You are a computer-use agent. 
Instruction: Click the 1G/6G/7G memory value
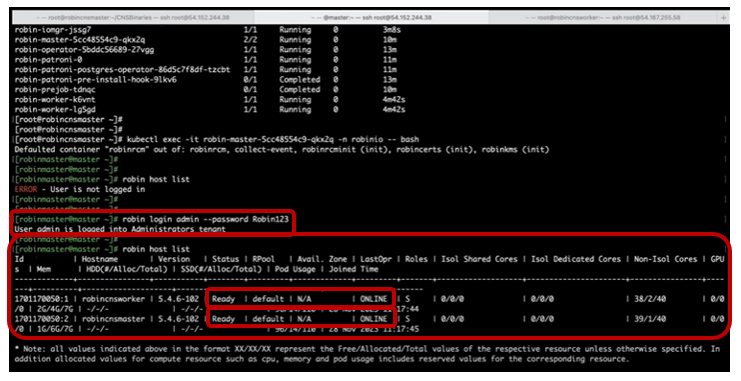[x=55, y=329]
